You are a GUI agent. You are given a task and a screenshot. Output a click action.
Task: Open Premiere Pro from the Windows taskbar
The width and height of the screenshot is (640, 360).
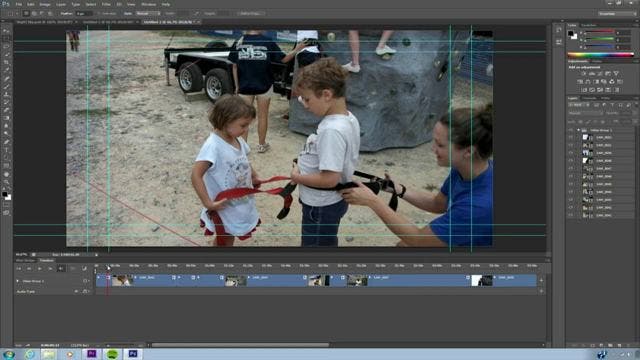91,354
